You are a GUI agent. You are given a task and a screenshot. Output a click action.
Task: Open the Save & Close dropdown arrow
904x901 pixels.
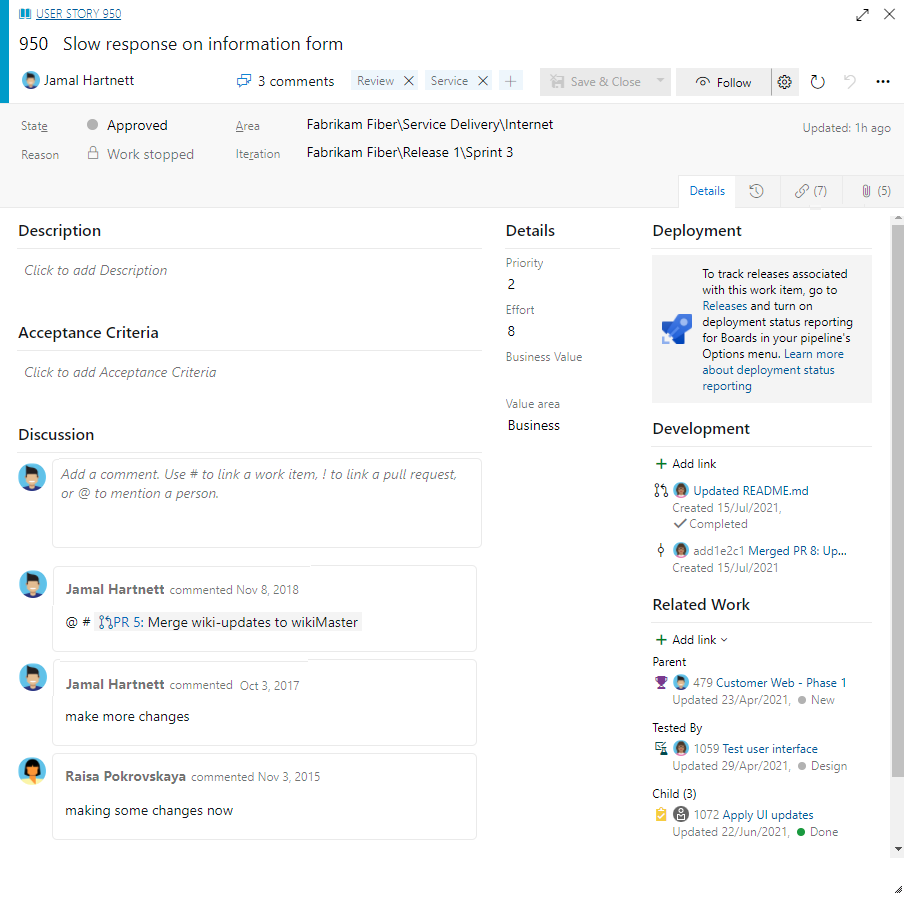click(x=658, y=81)
